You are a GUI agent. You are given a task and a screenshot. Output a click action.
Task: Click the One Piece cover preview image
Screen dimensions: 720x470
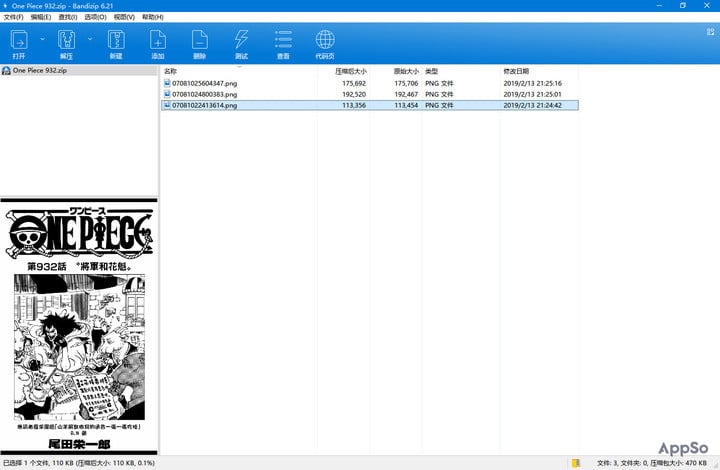(x=79, y=327)
